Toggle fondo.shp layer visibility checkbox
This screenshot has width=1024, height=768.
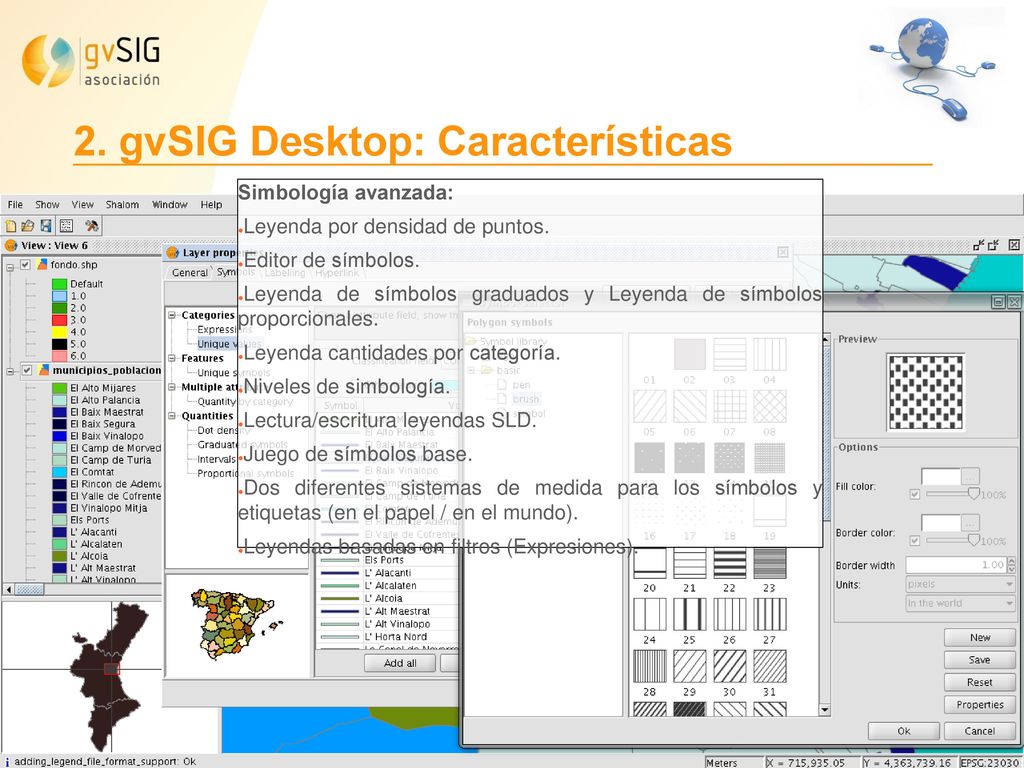click(x=25, y=264)
